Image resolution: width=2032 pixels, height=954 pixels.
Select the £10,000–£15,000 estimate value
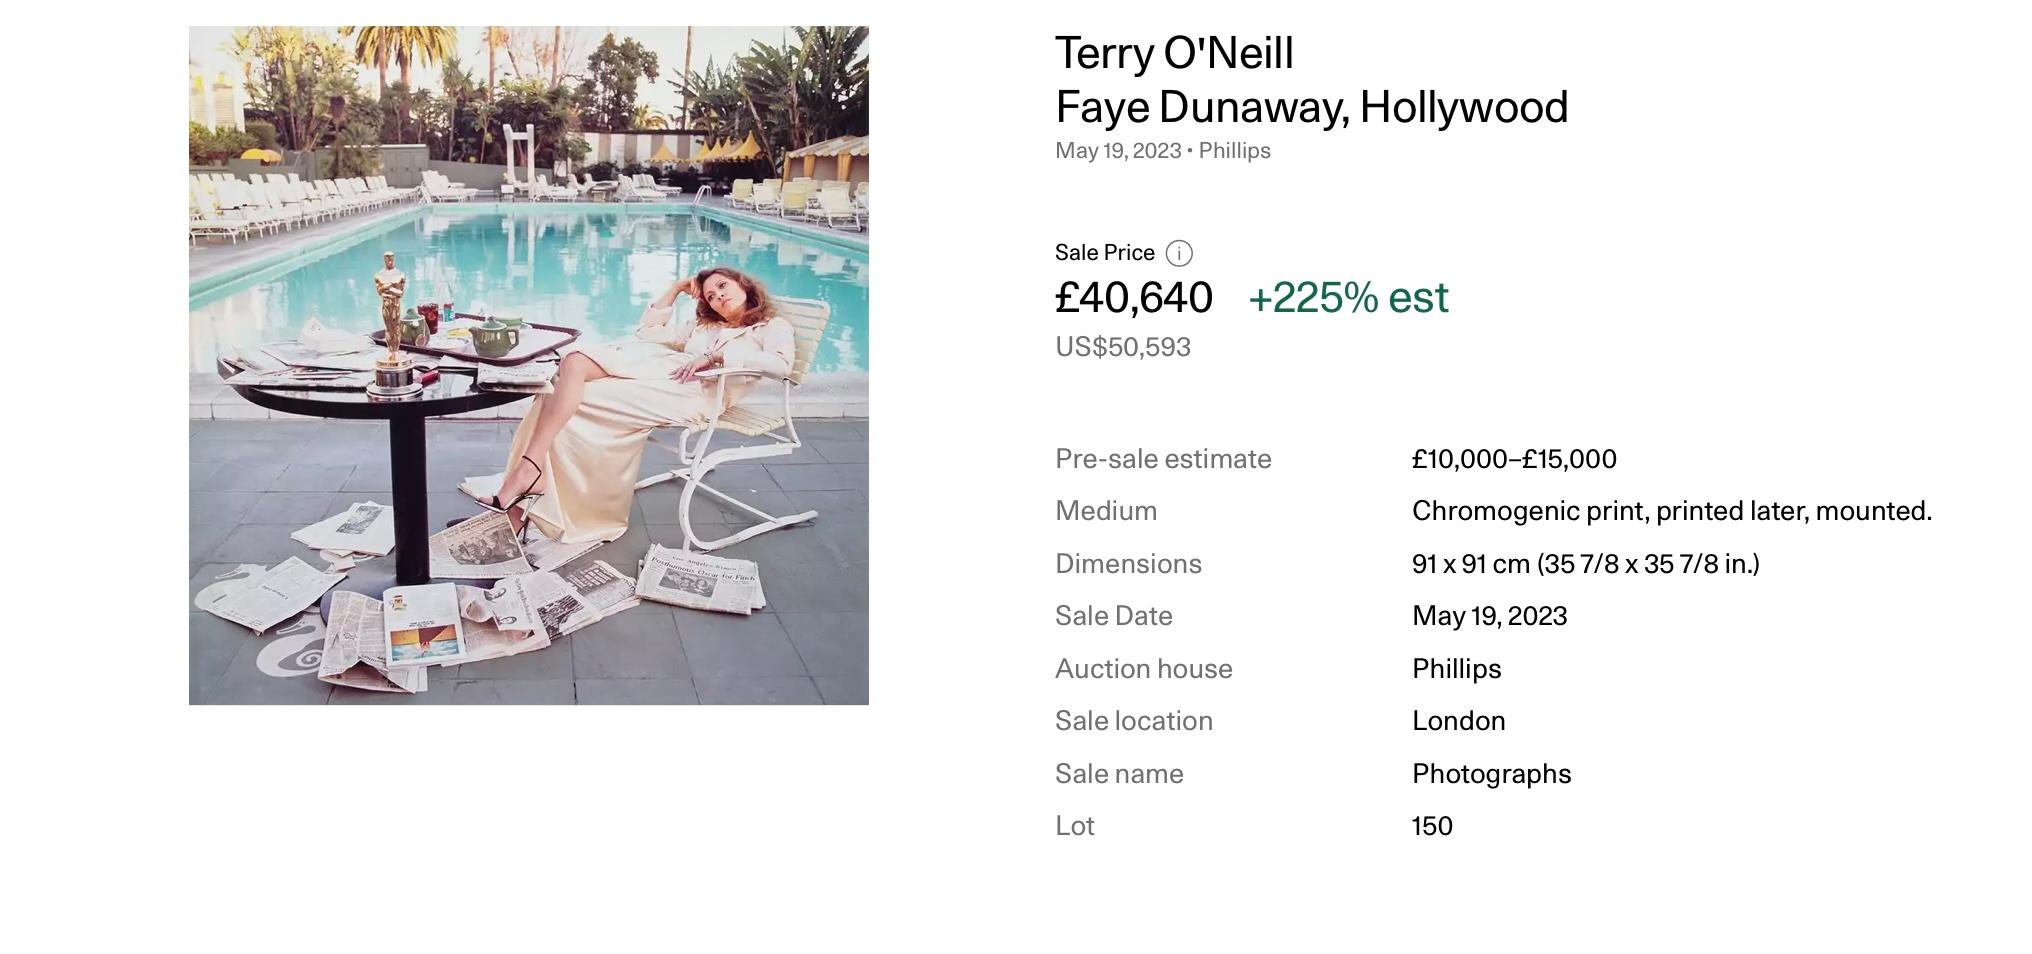[1513, 459]
